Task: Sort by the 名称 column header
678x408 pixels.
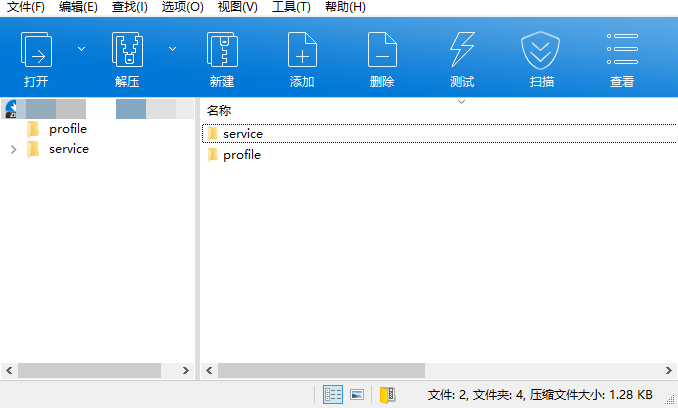Action: pyautogui.click(x=219, y=111)
